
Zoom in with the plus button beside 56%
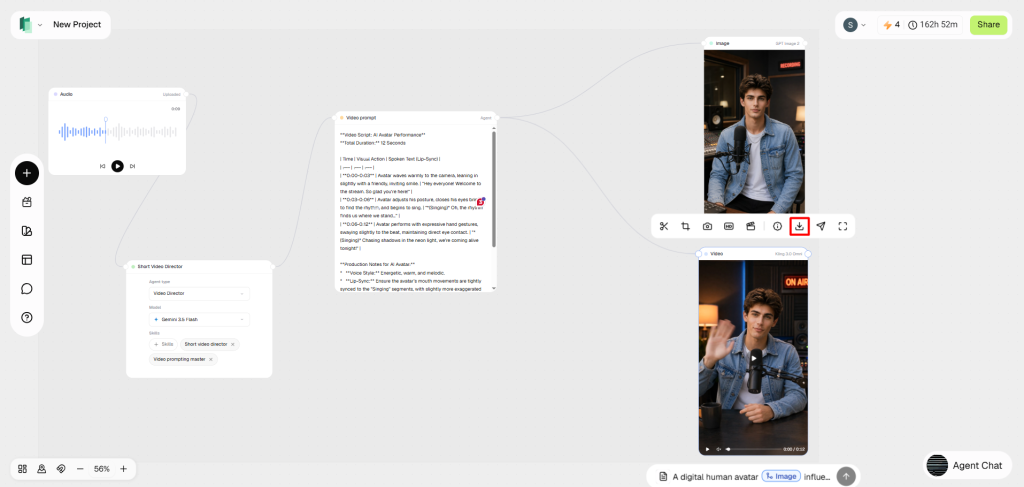123,469
